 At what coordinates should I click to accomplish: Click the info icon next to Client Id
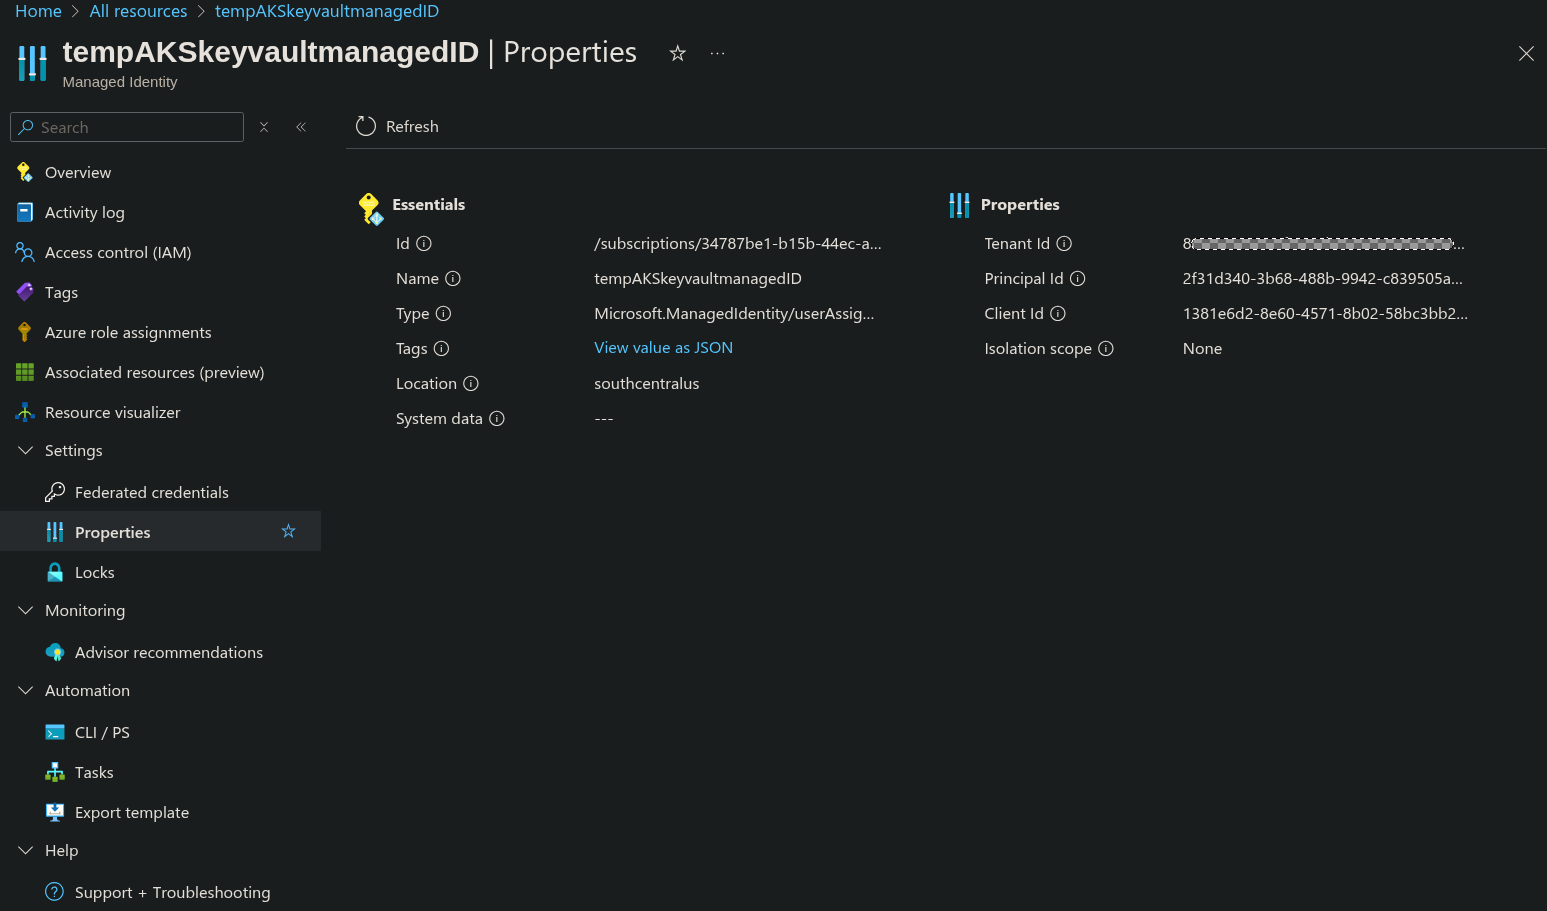1058,313
